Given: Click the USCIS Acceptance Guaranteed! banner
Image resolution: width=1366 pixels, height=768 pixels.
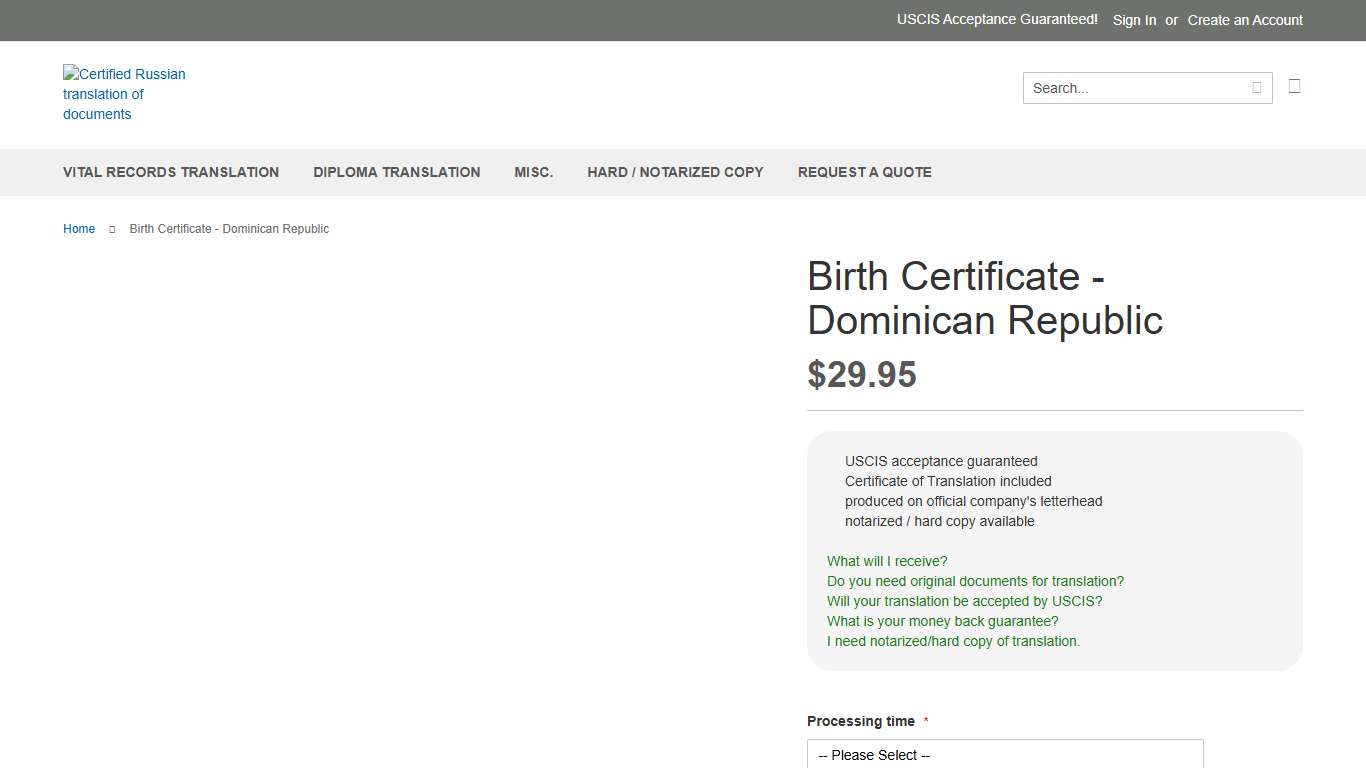Looking at the screenshot, I should [x=997, y=19].
